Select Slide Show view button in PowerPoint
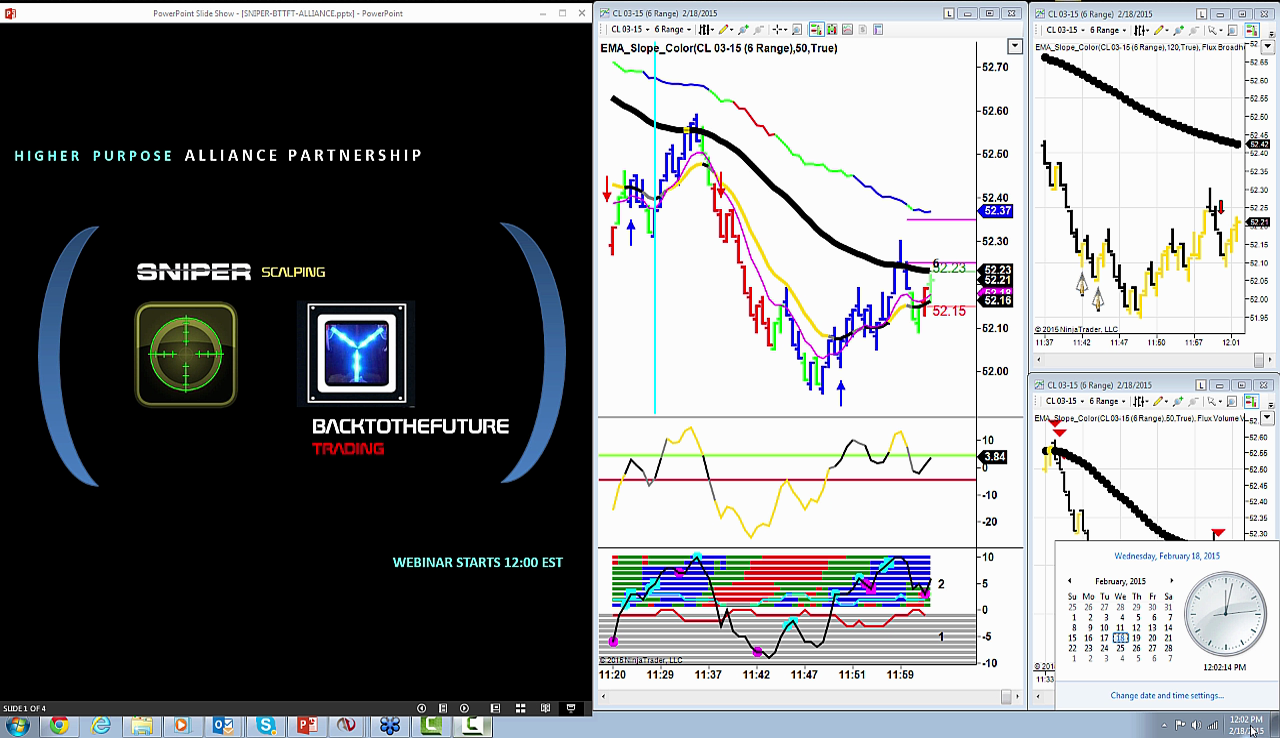Screen dimensions: 1280x738 pyautogui.click(x=571, y=708)
